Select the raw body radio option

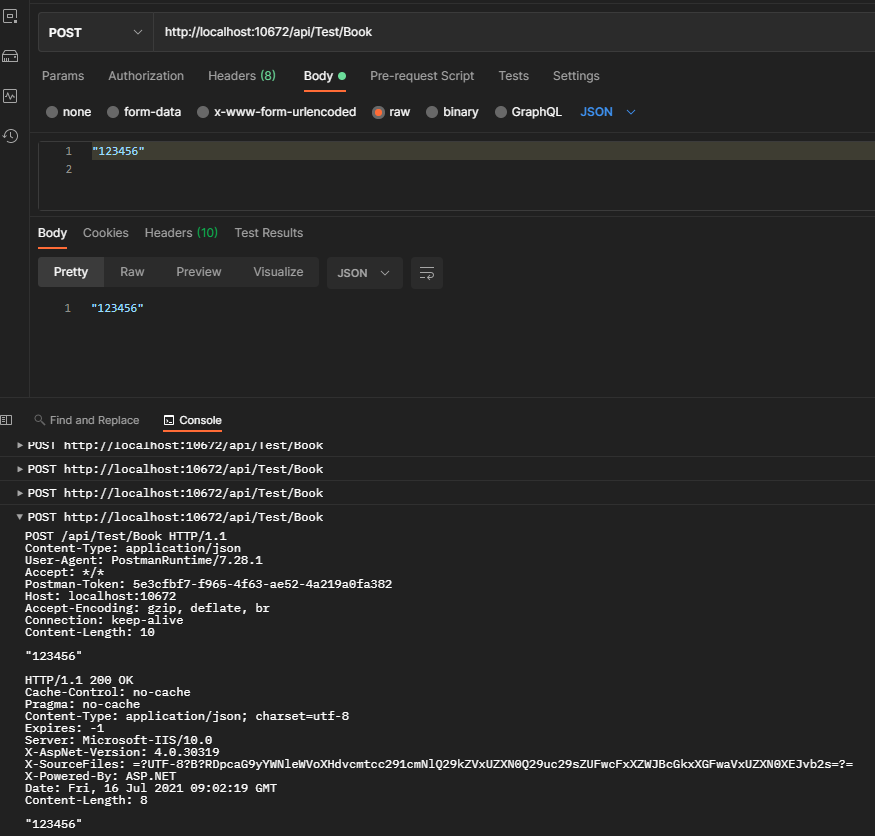click(378, 112)
